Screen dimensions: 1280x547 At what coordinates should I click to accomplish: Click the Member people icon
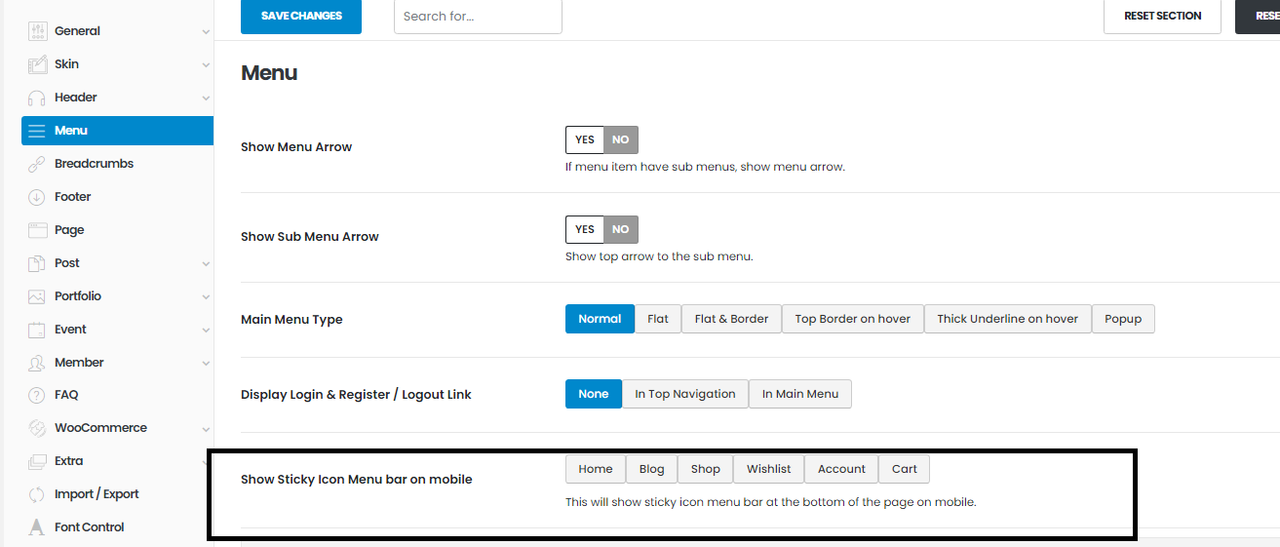[37, 362]
